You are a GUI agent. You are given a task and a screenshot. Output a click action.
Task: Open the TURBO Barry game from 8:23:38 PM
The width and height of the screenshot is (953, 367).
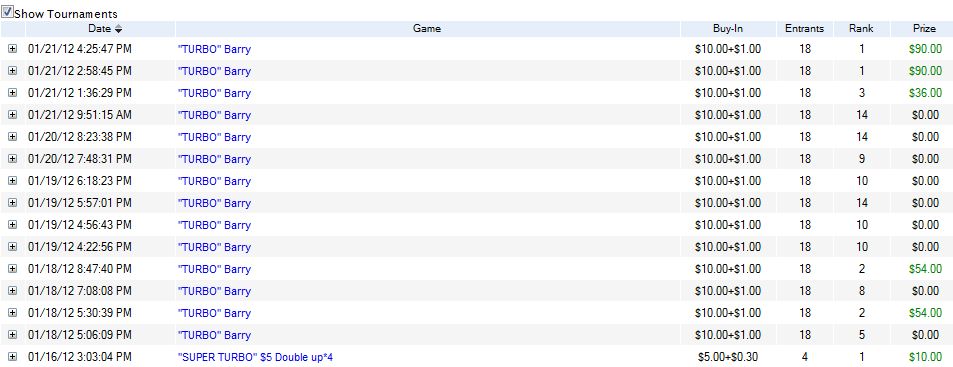tap(214, 137)
